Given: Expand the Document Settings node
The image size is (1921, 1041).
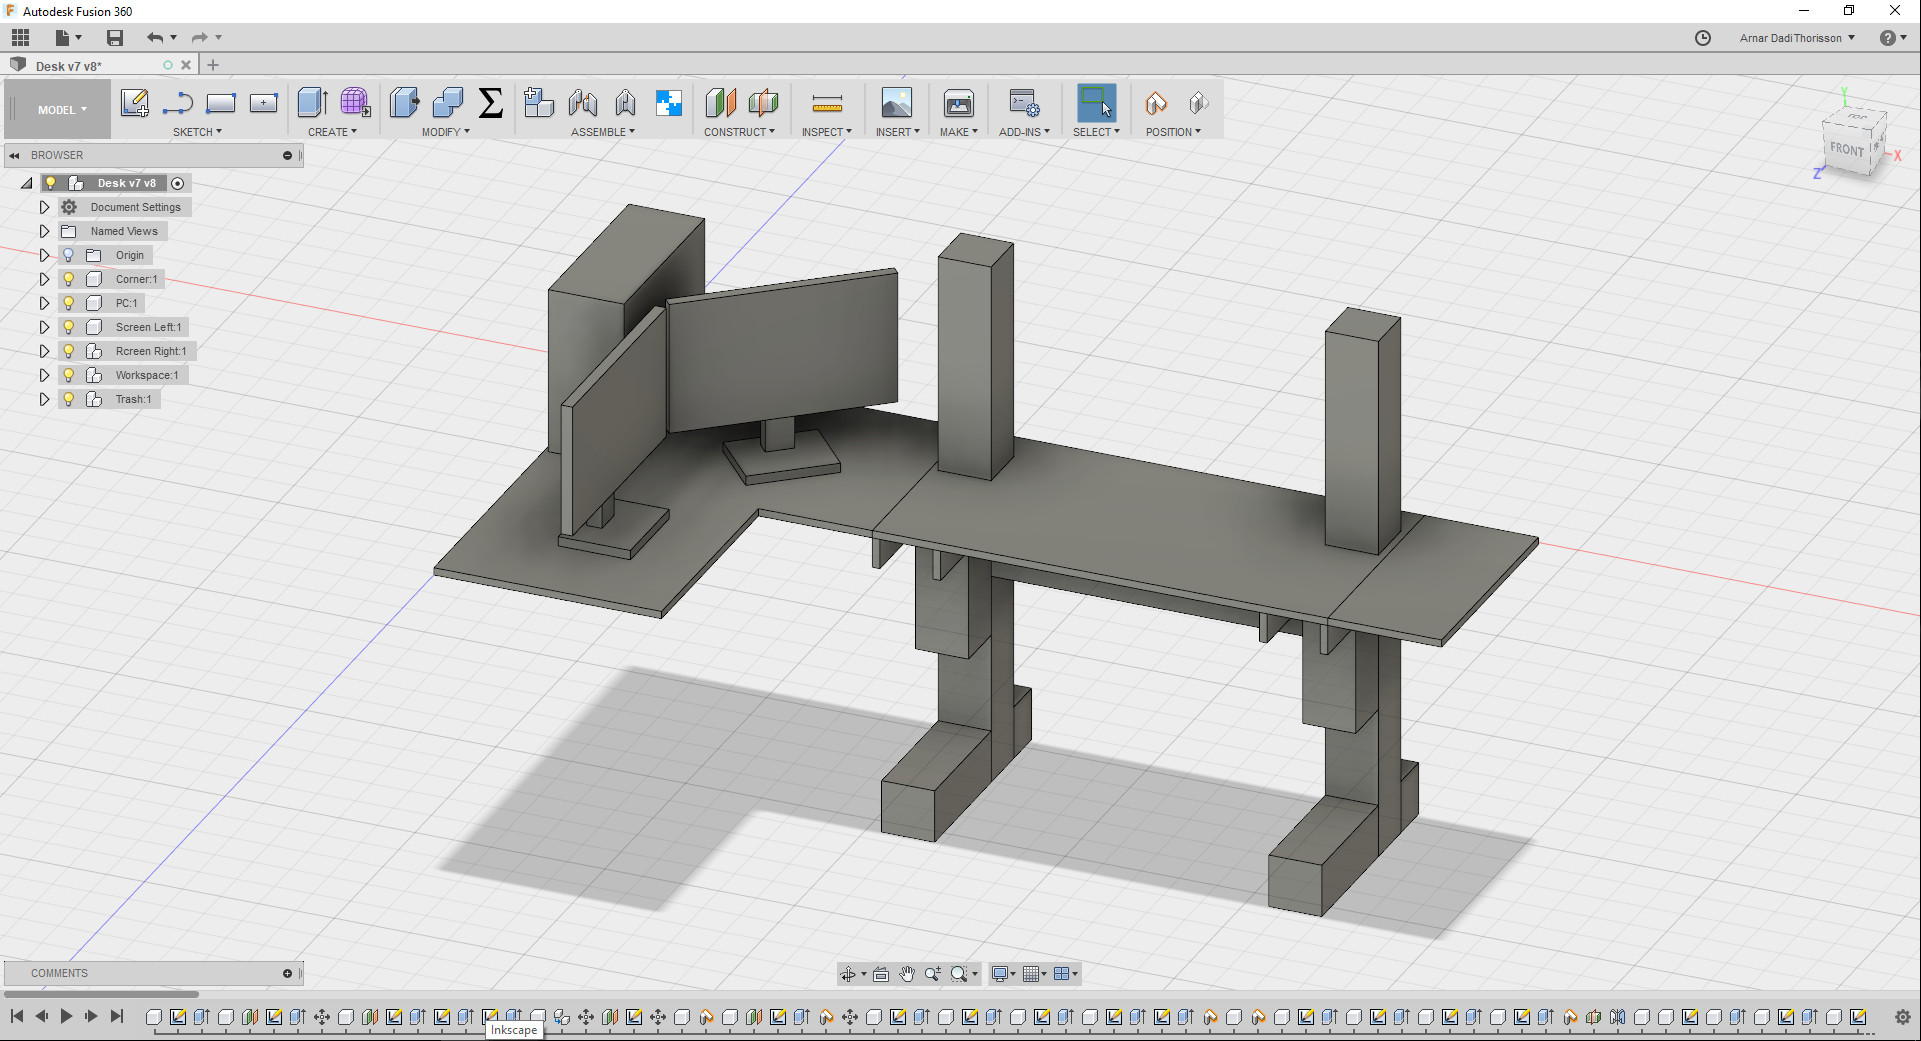Looking at the screenshot, I should (44, 207).
